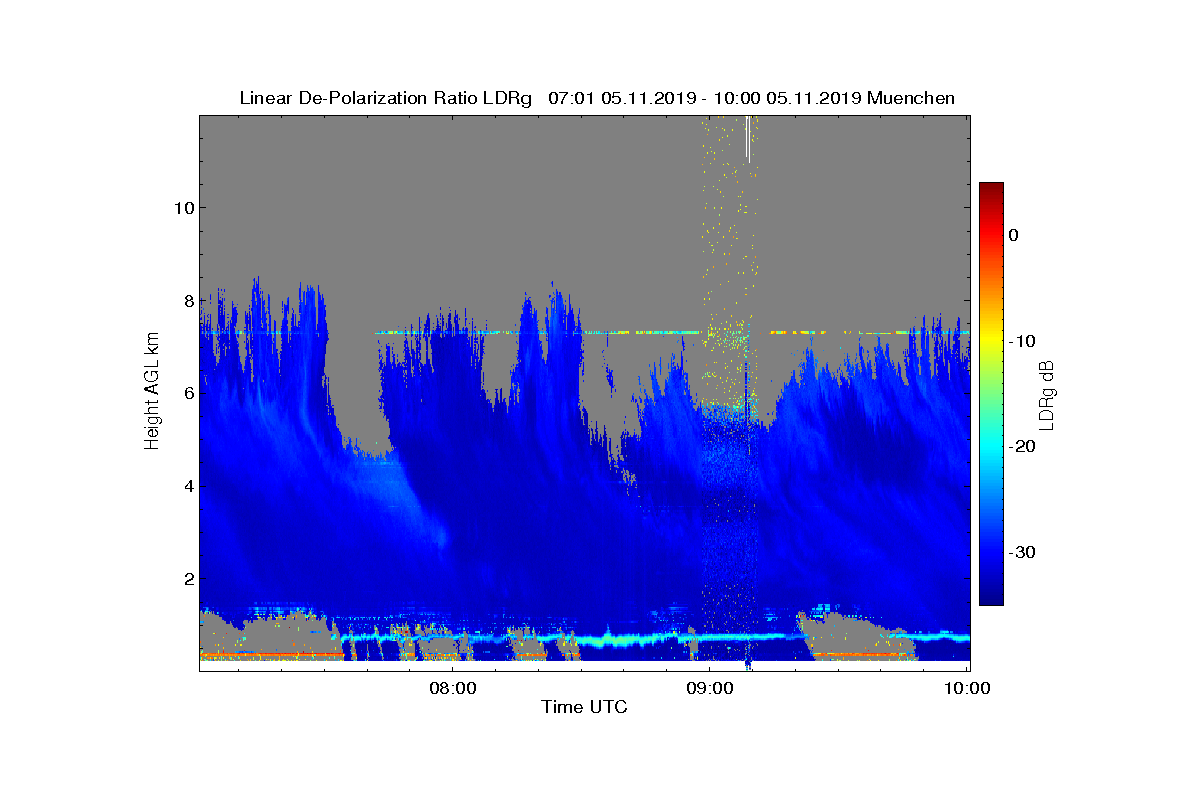This screenshot has width=1200, height=800.
Task: Click the Time UTC axis title
Action: pyautogui.click(x=585, y=707)
